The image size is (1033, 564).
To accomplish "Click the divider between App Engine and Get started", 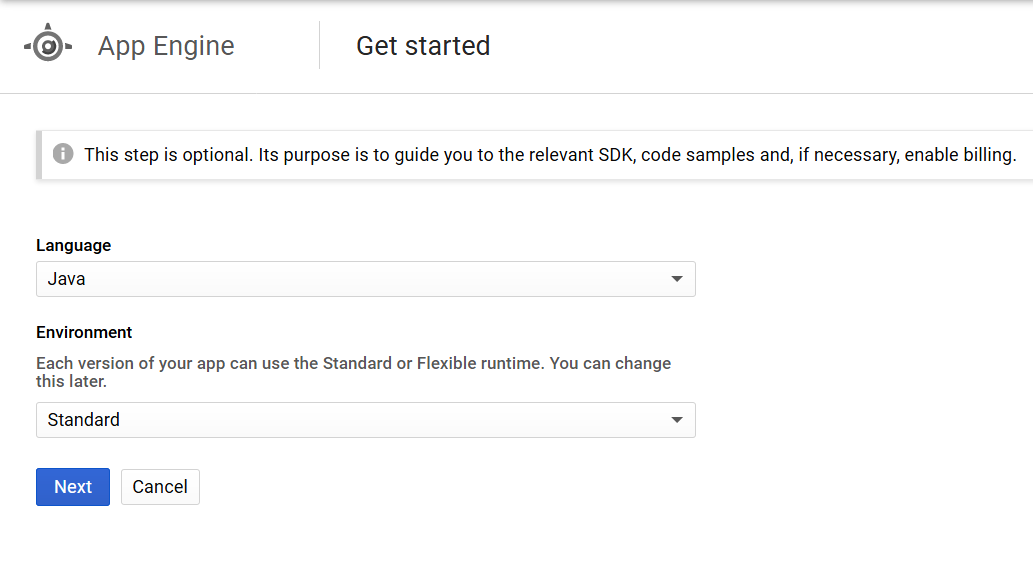I will [x=319, y=46].
